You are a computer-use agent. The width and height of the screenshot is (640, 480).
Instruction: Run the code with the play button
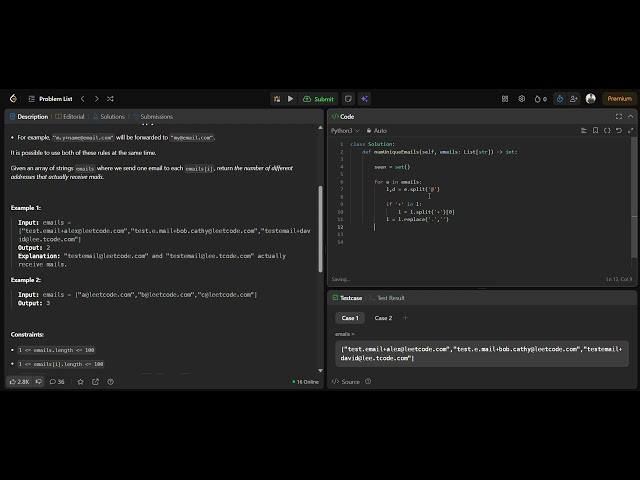pos(291,99)
